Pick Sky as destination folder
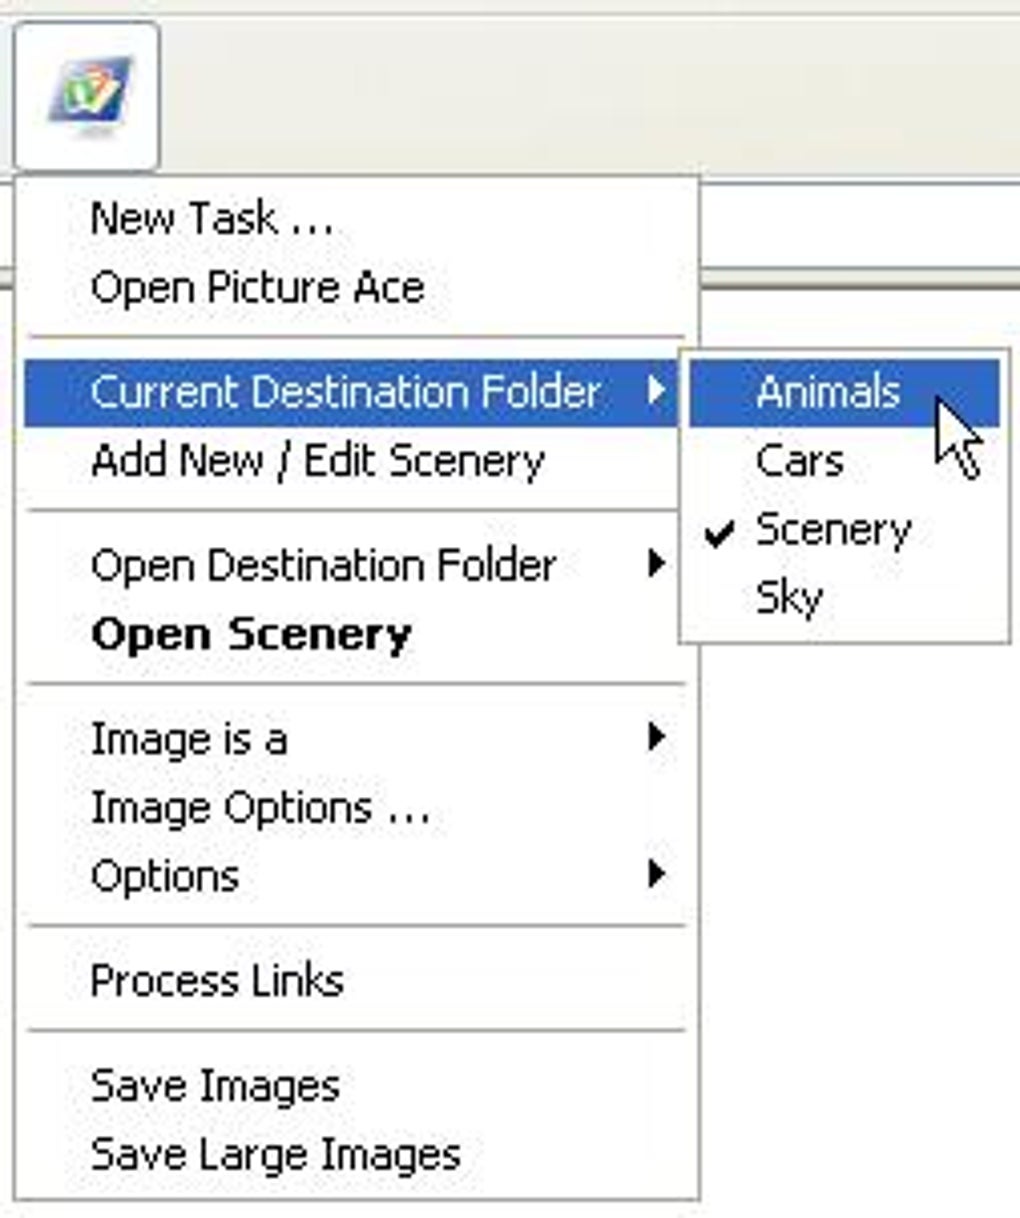This screenshot has height=1218, width=1020. 789,598
